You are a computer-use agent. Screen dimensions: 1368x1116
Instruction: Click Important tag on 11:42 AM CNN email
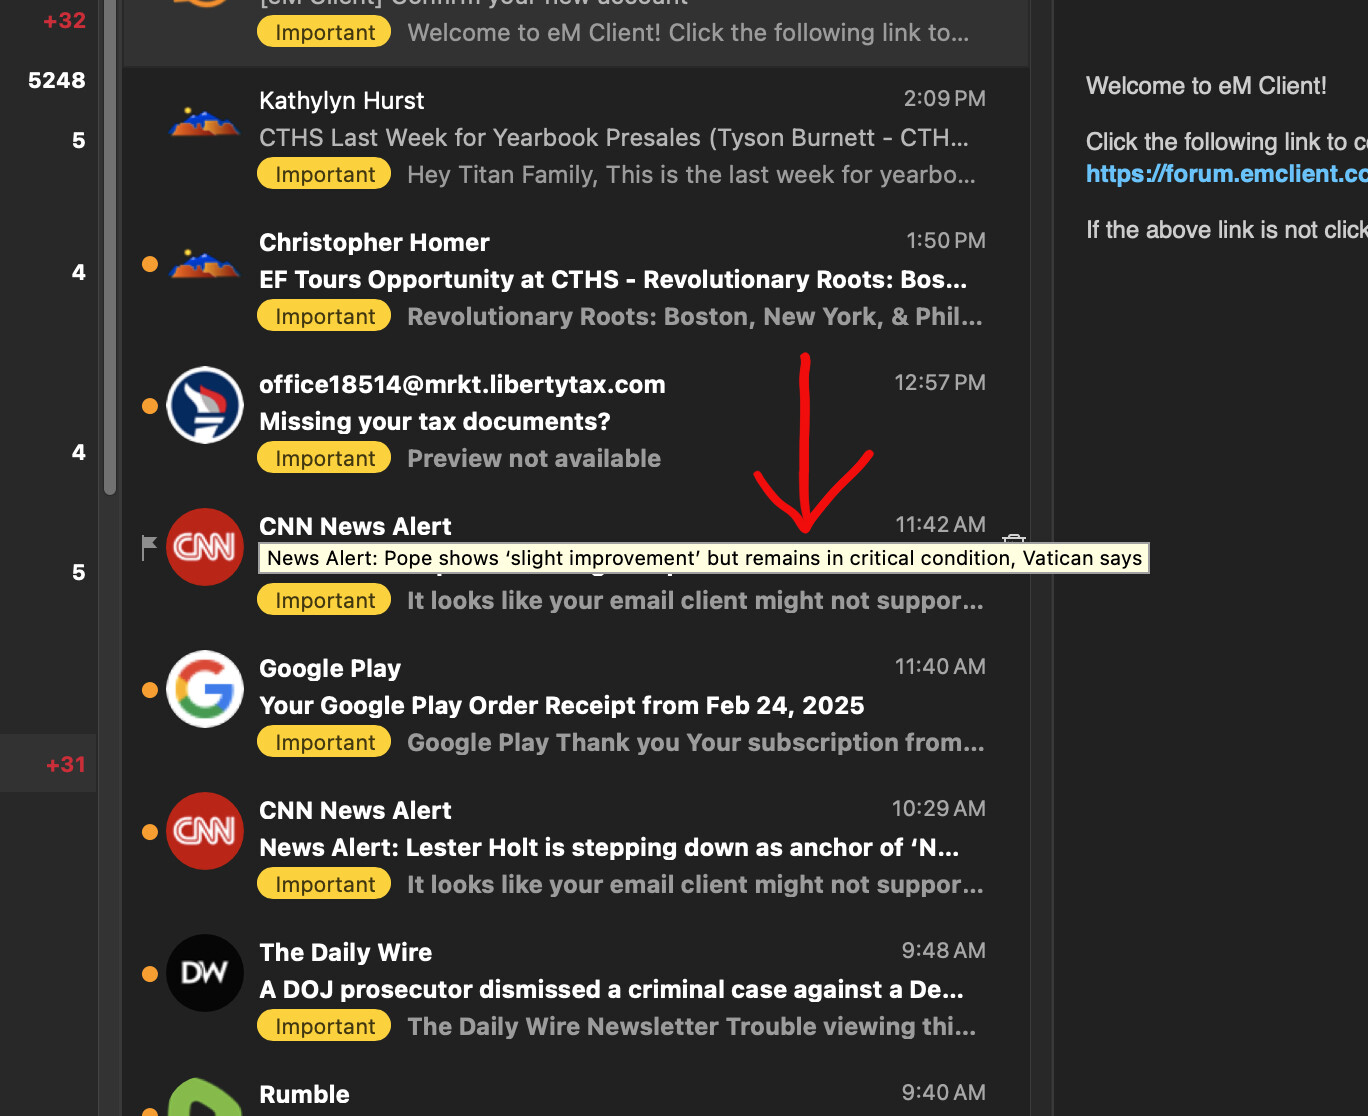point(324,600)
